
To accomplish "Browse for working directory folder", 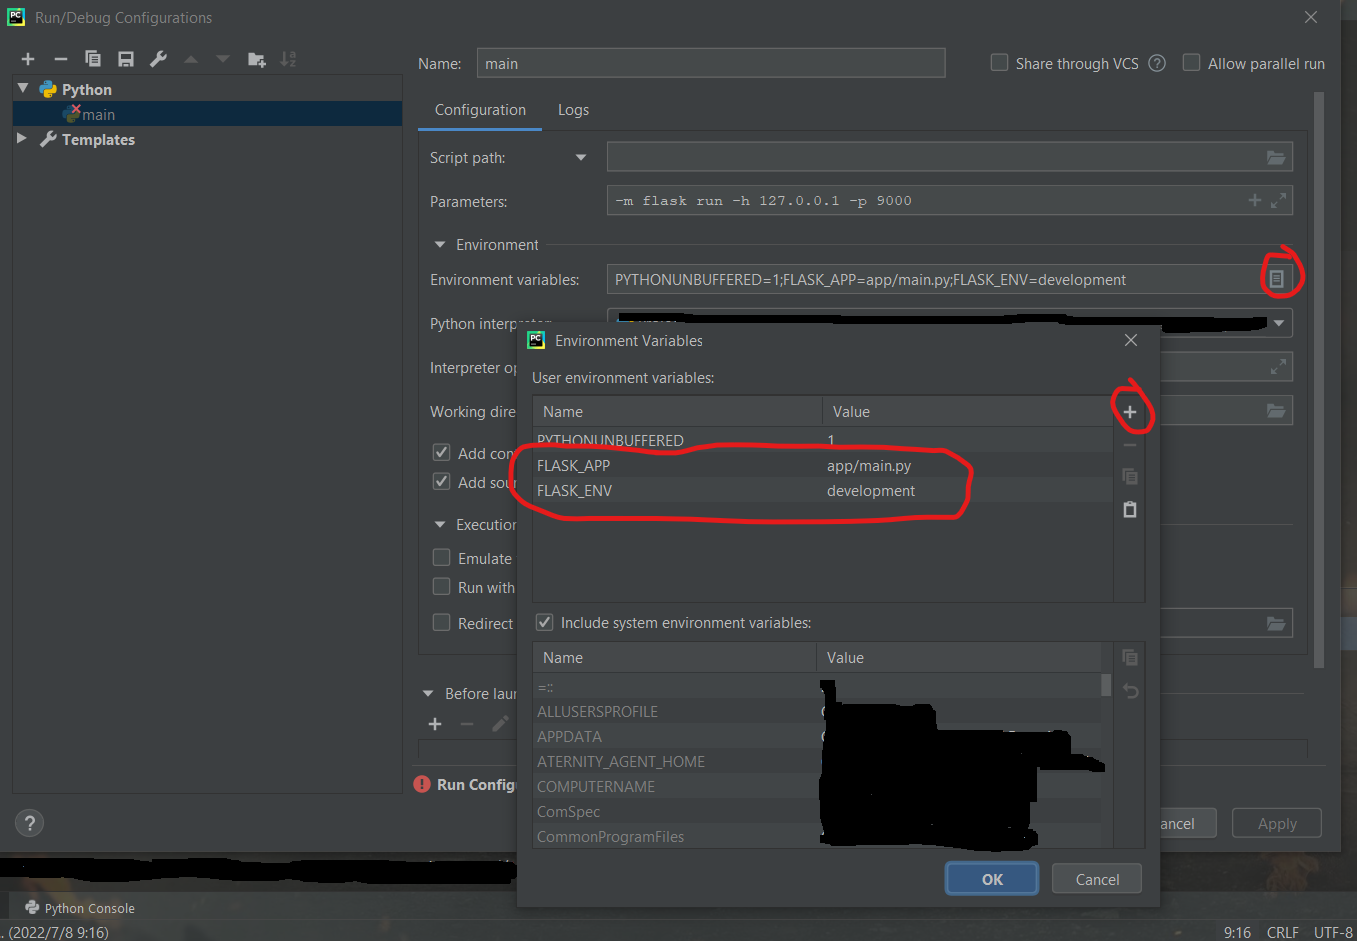I will [1276, 411].
